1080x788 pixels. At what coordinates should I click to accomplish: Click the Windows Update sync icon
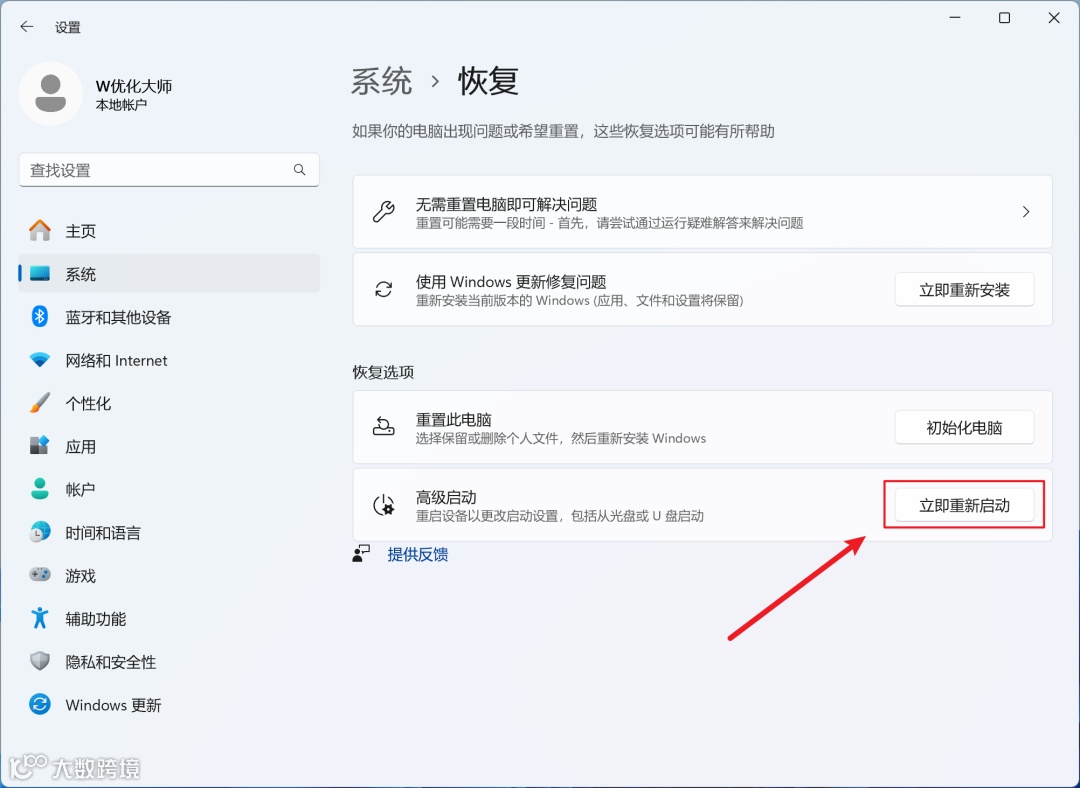click(x=40, y=704)
